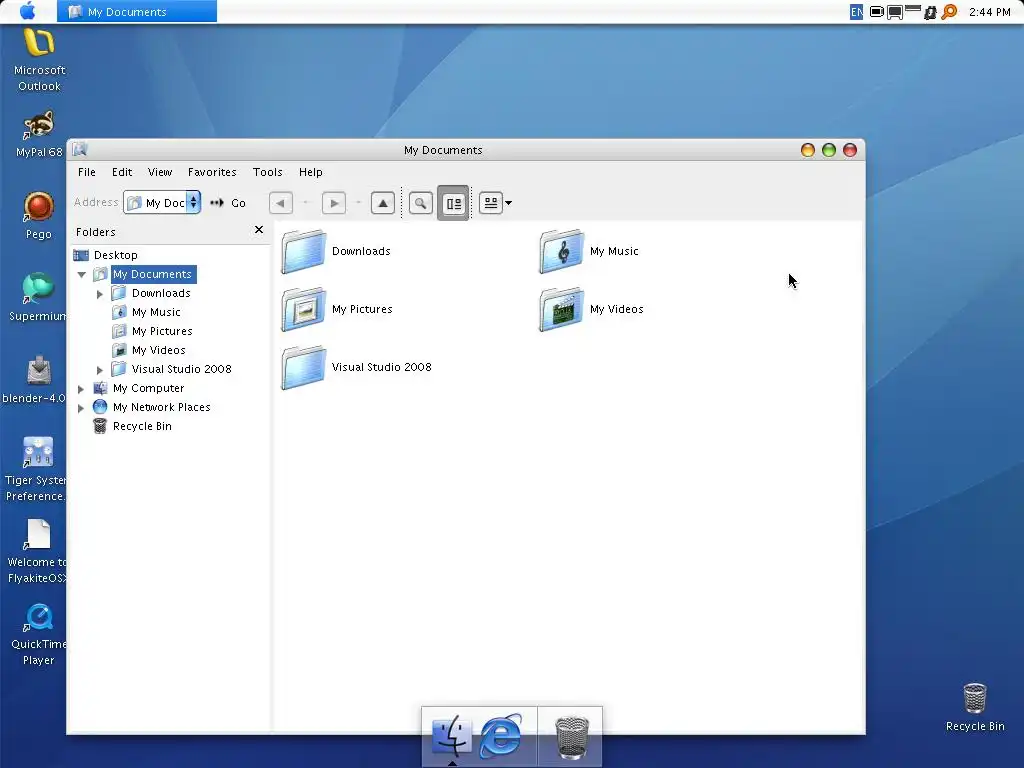Open the Downloads folder icon in main pane
1024x768 pixels.
304,251
